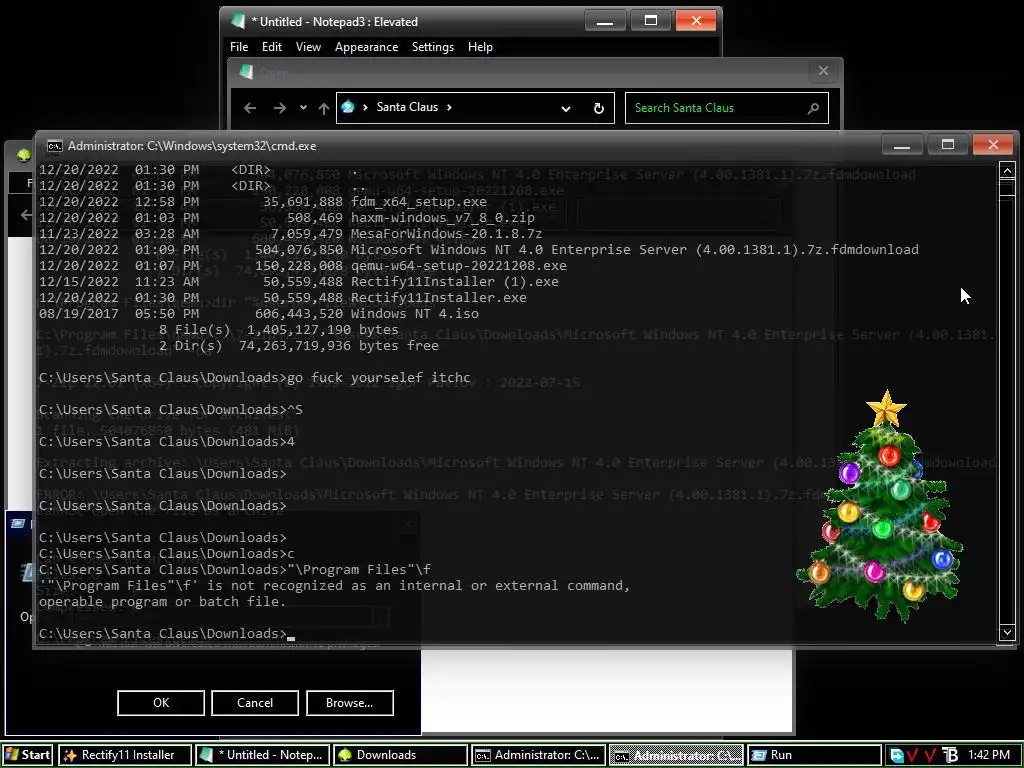Open Edit menu in Notepad3
Viewport: 1024px width, 768px height.
click(272, 47)
